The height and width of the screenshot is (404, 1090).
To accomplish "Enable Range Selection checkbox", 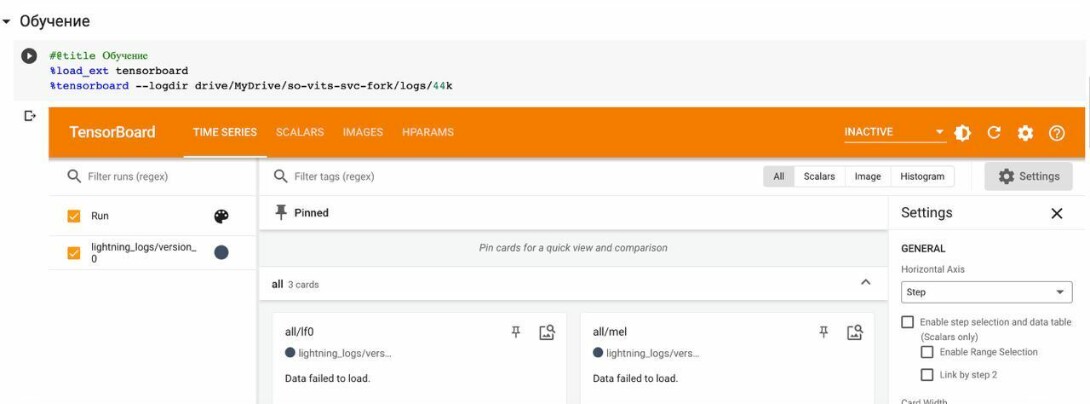I will click(927, 352).
